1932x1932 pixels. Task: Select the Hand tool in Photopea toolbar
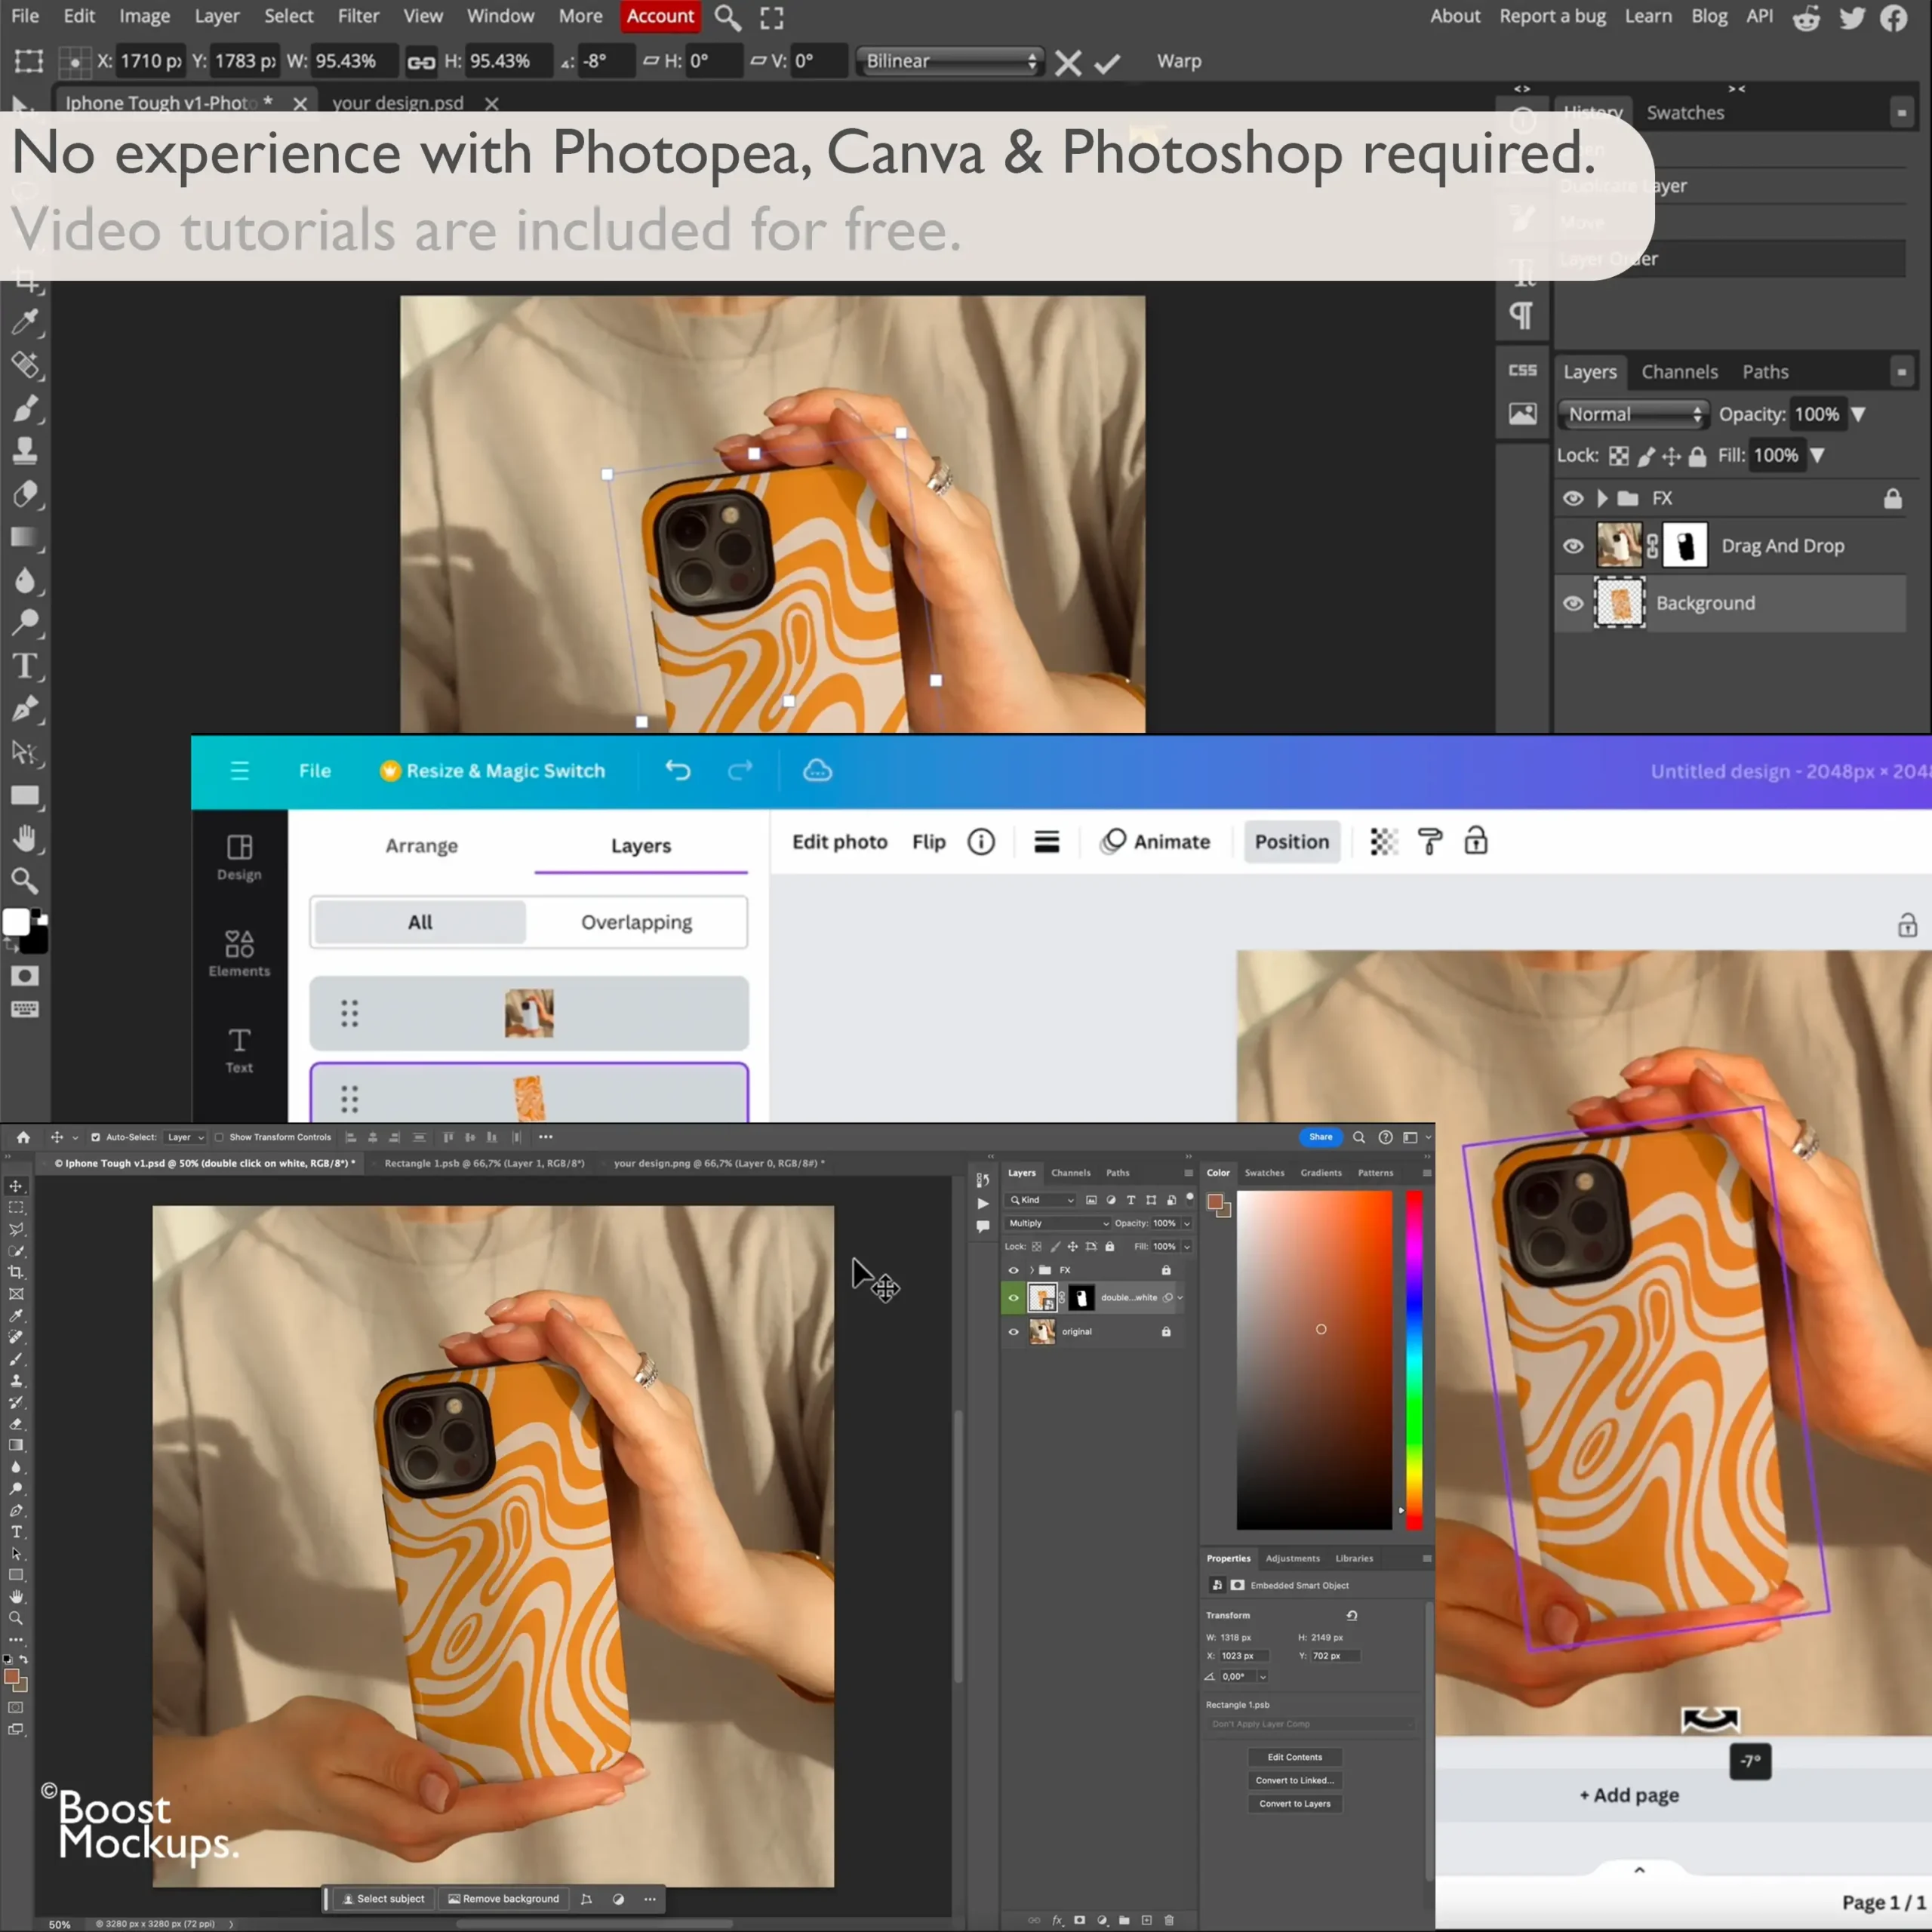(25, 838)
